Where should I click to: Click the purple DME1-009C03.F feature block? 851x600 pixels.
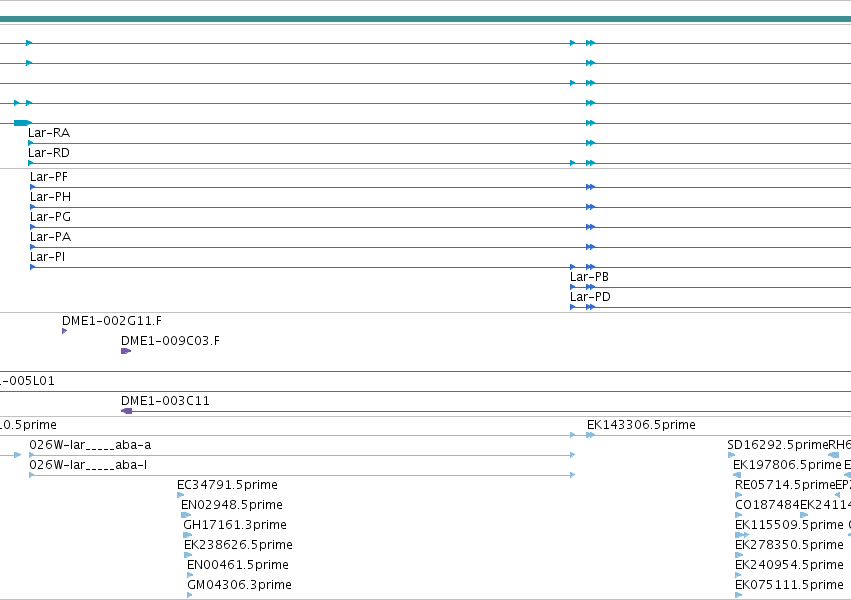[x=126, y=351]
